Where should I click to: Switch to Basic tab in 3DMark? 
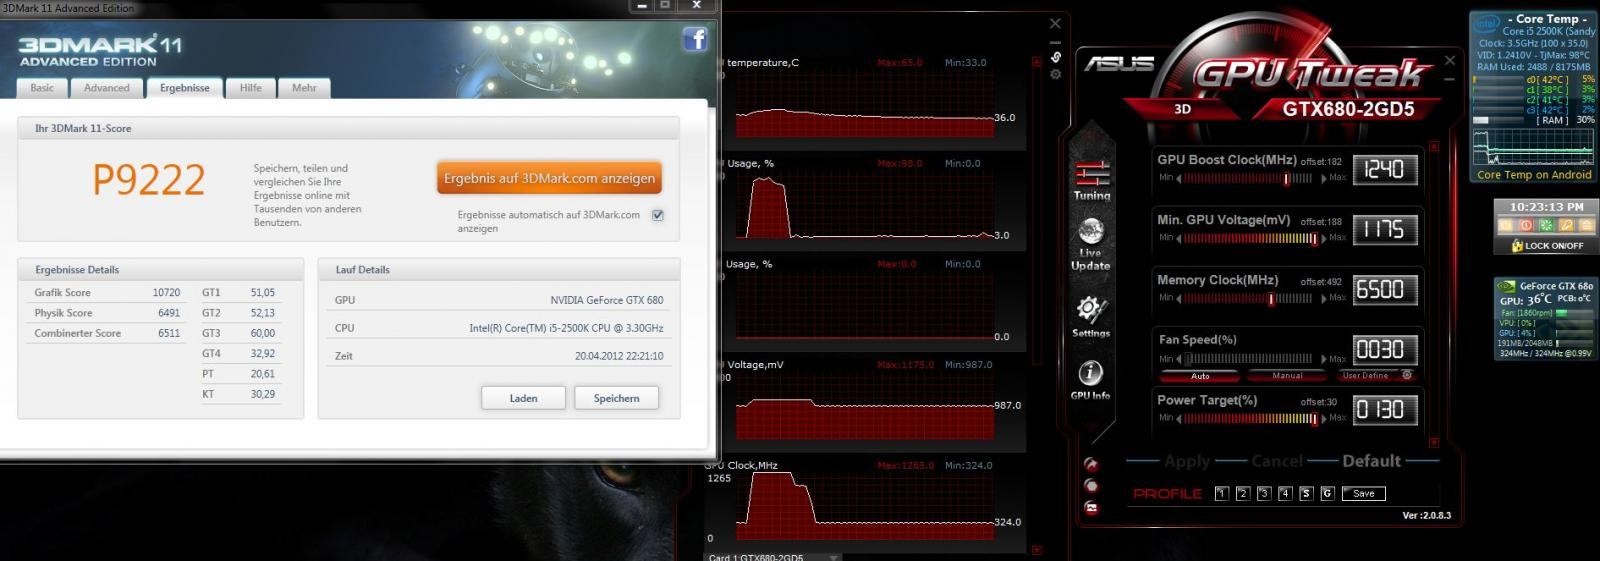42,88
